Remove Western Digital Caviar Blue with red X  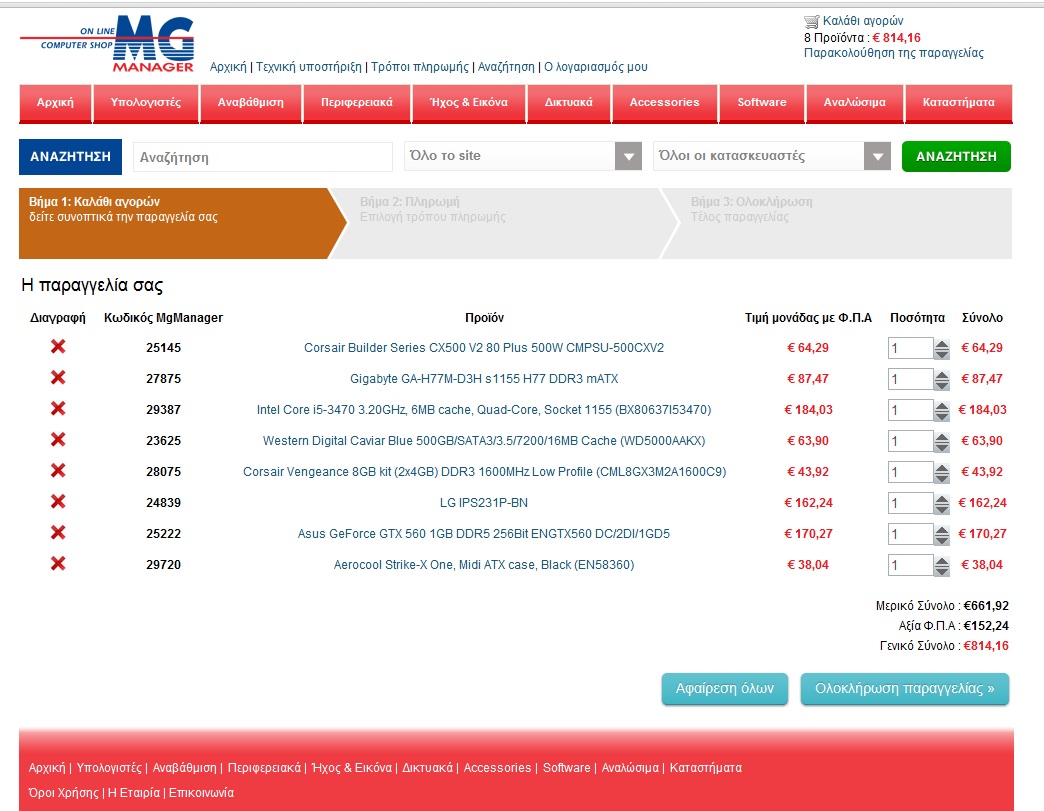coord(58,439)
